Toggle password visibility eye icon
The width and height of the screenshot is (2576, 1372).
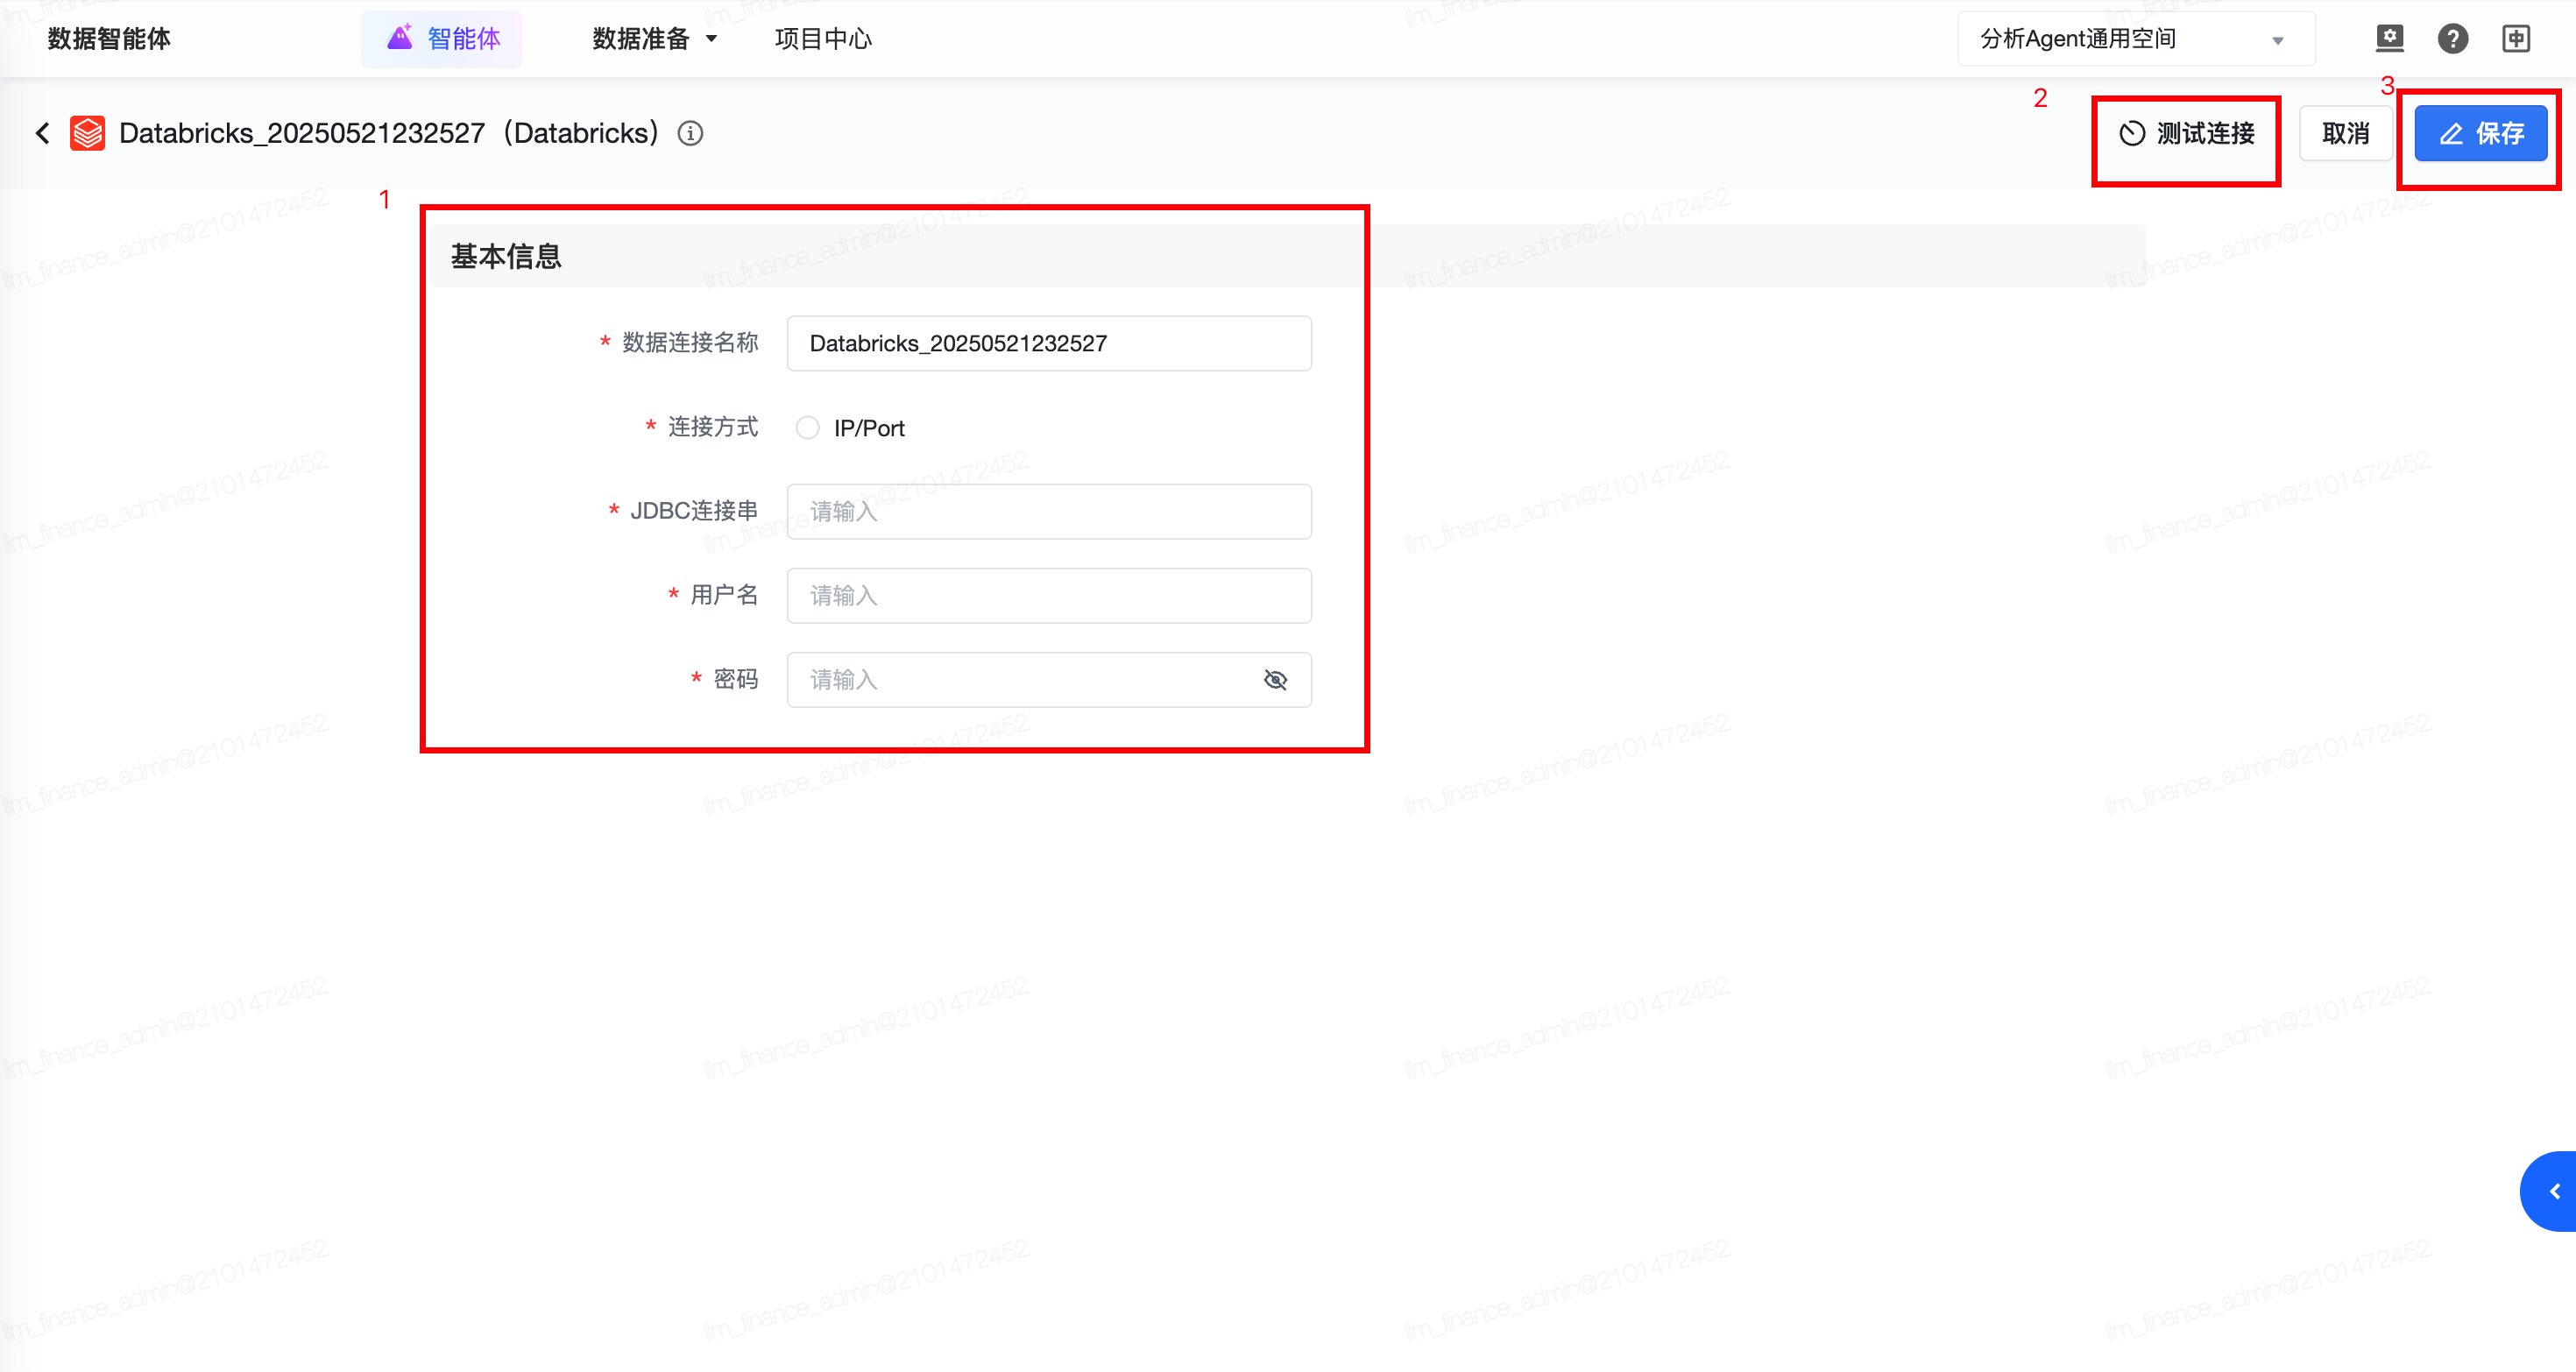tap(1275, 680)
